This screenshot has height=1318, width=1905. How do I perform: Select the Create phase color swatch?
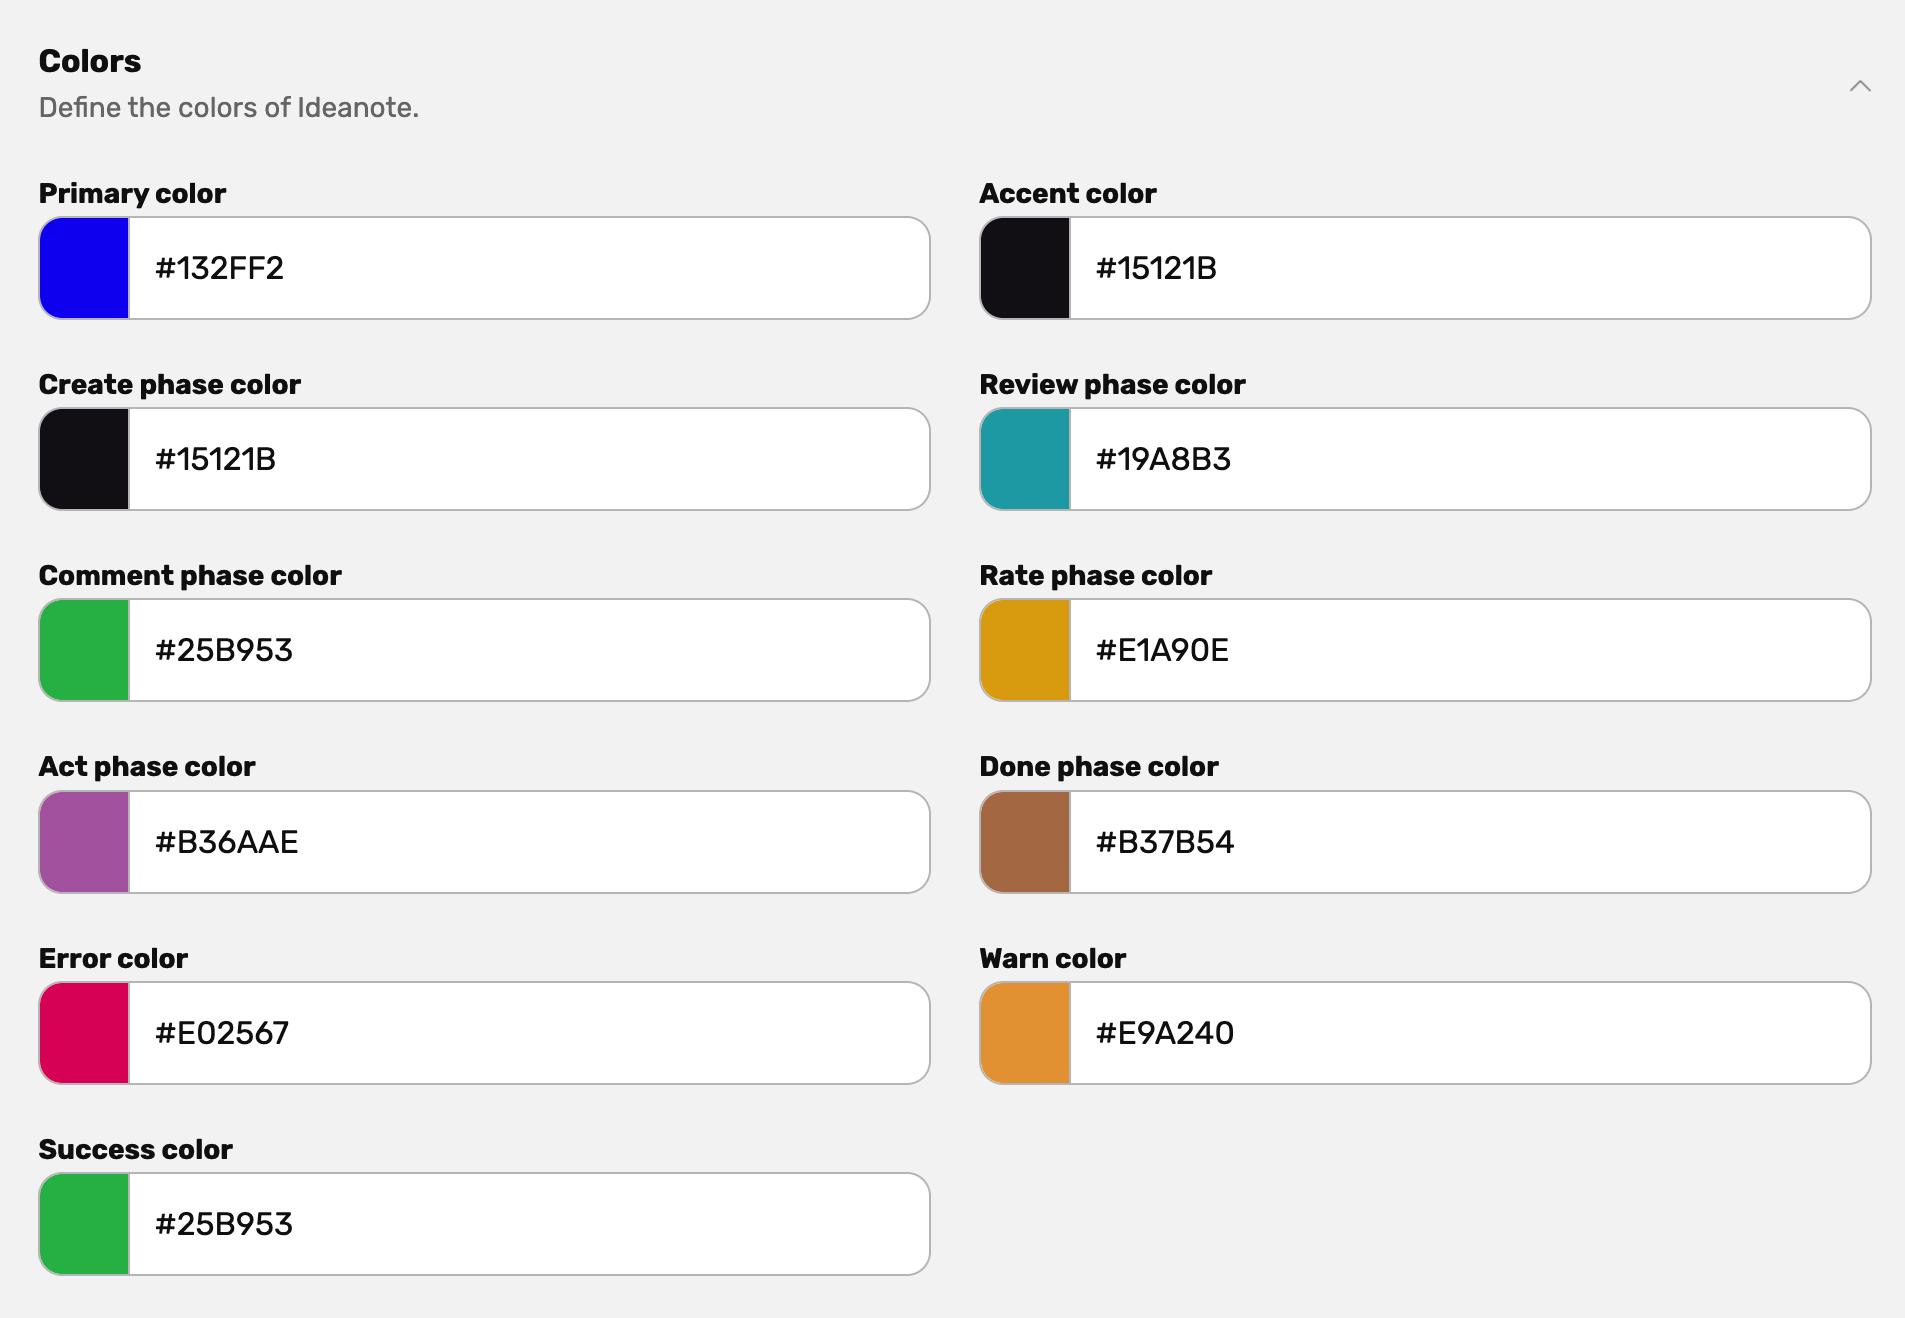click(x=84, y=458)
